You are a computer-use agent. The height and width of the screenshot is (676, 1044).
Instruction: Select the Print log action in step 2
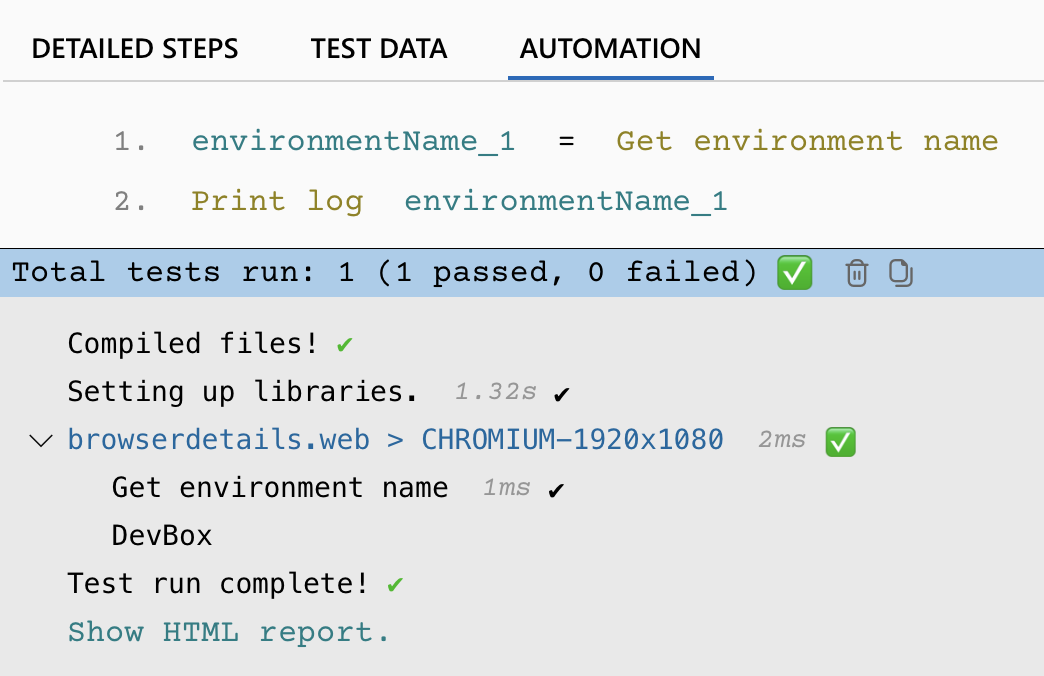click(x=277, y=201)
